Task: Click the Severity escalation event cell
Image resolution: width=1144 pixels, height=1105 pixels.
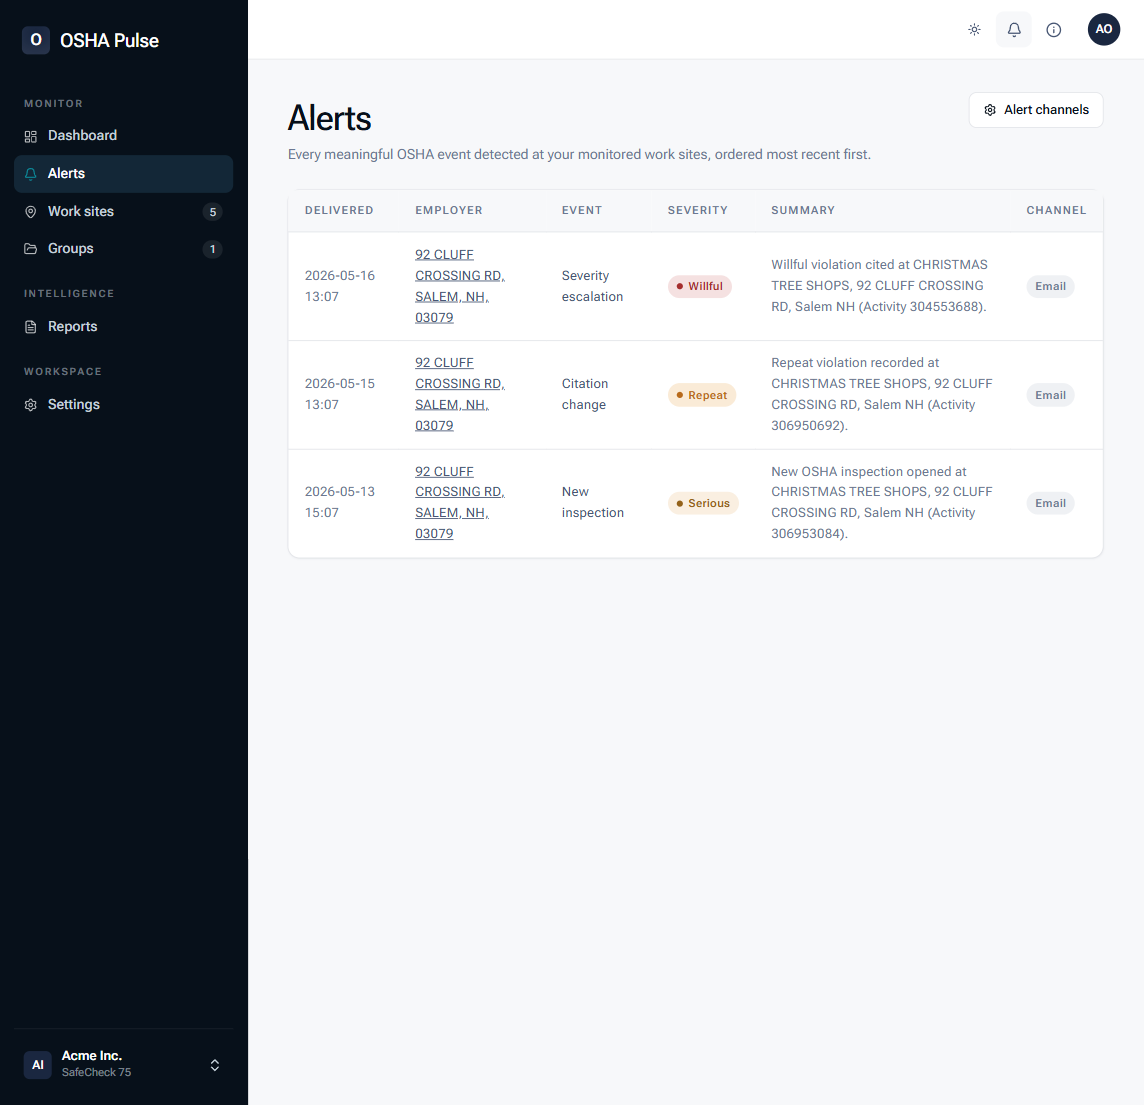Action: pos(592,286)
